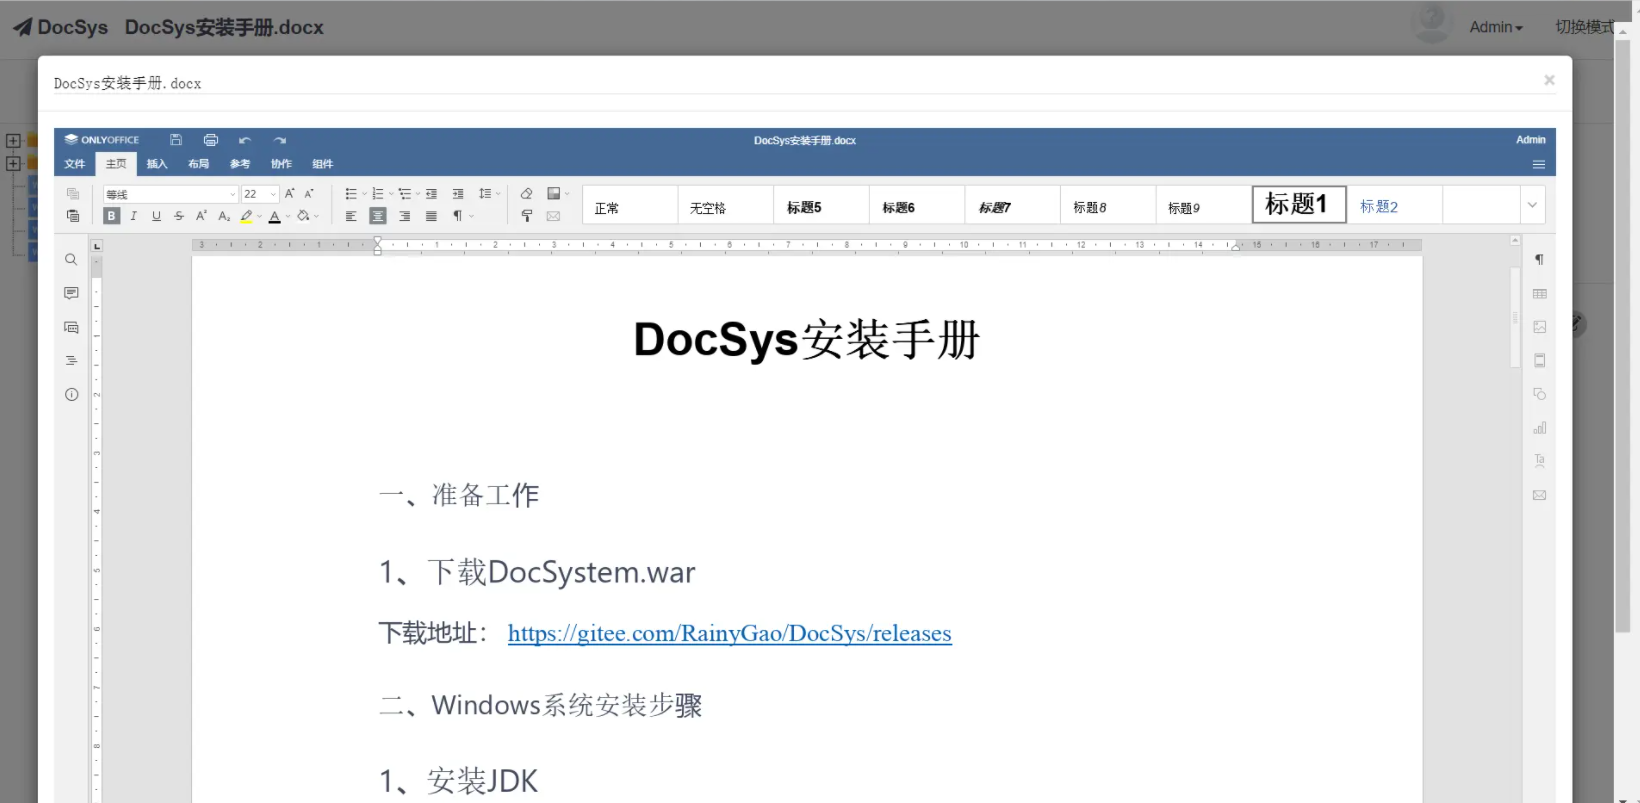This screenshot has height=803, width=1640.
Task: Click the Print icon in header
Action: 211,140
